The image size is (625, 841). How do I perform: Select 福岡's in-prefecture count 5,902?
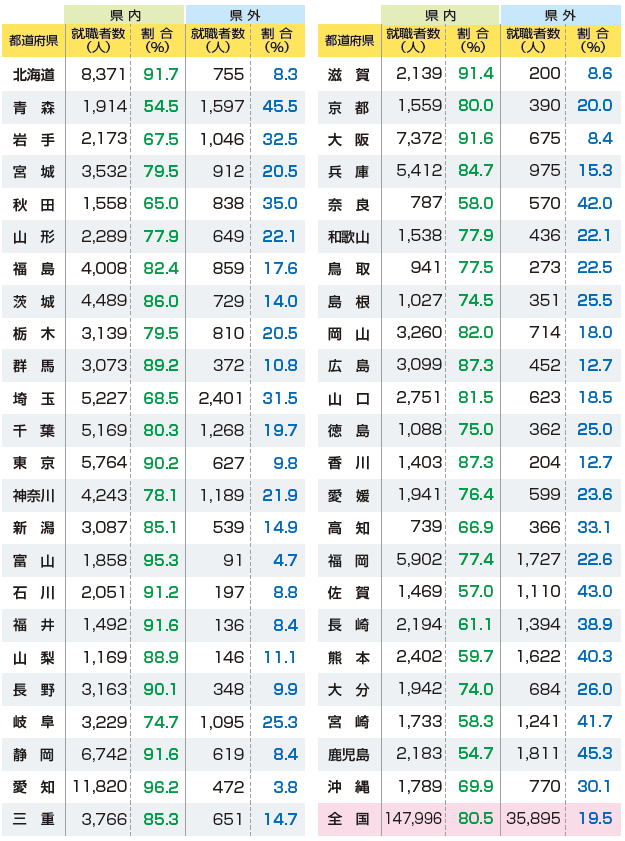click(x=420, y=559)
